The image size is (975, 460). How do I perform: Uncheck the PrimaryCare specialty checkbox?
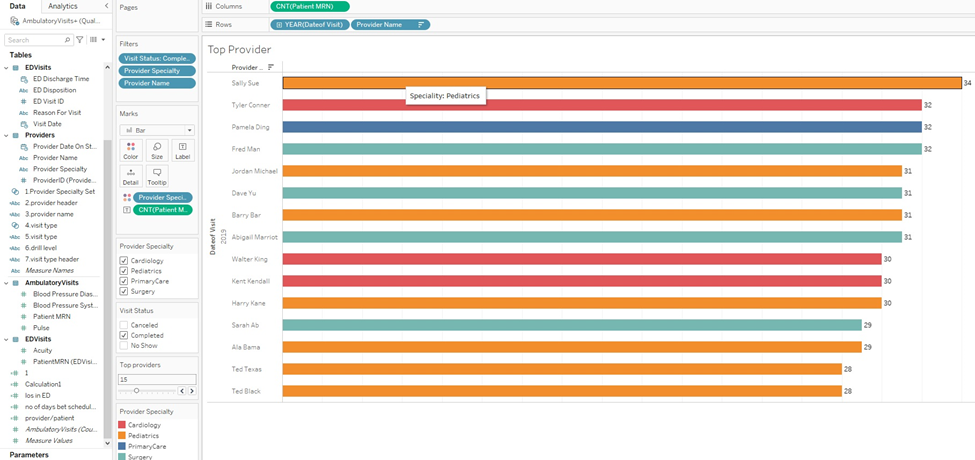coord(124,281)
